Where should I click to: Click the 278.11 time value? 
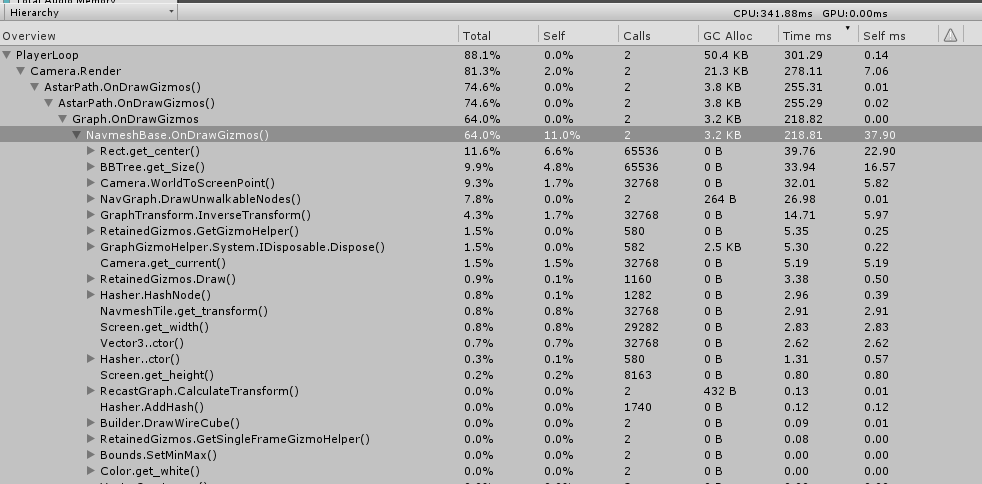tap(801, 71)
